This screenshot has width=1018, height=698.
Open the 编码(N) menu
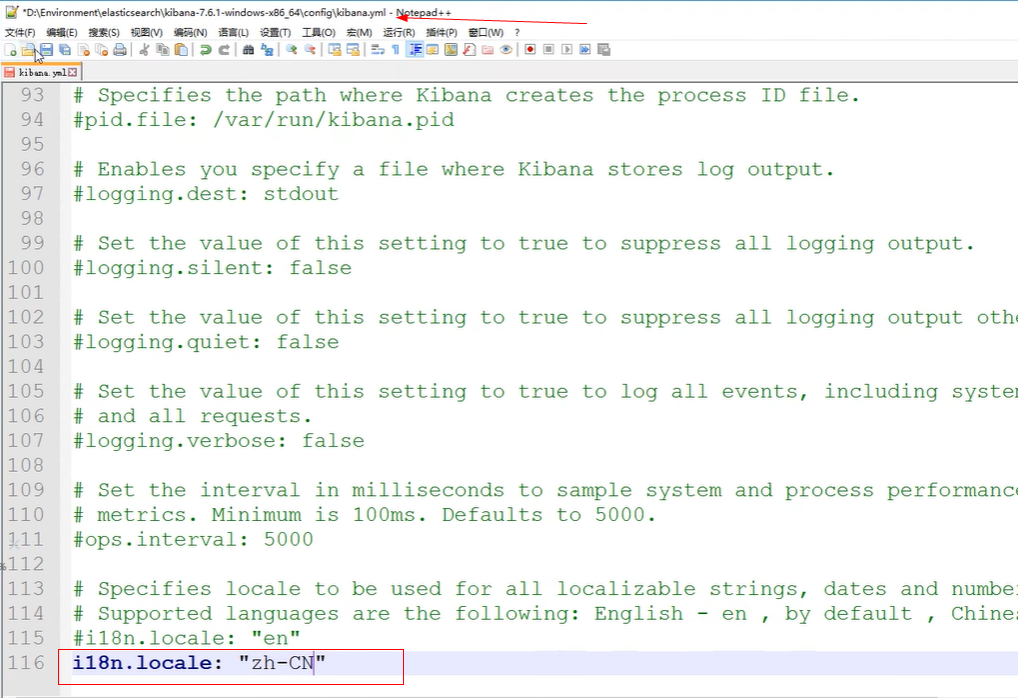pyautogui.click(x=190, y=32)
